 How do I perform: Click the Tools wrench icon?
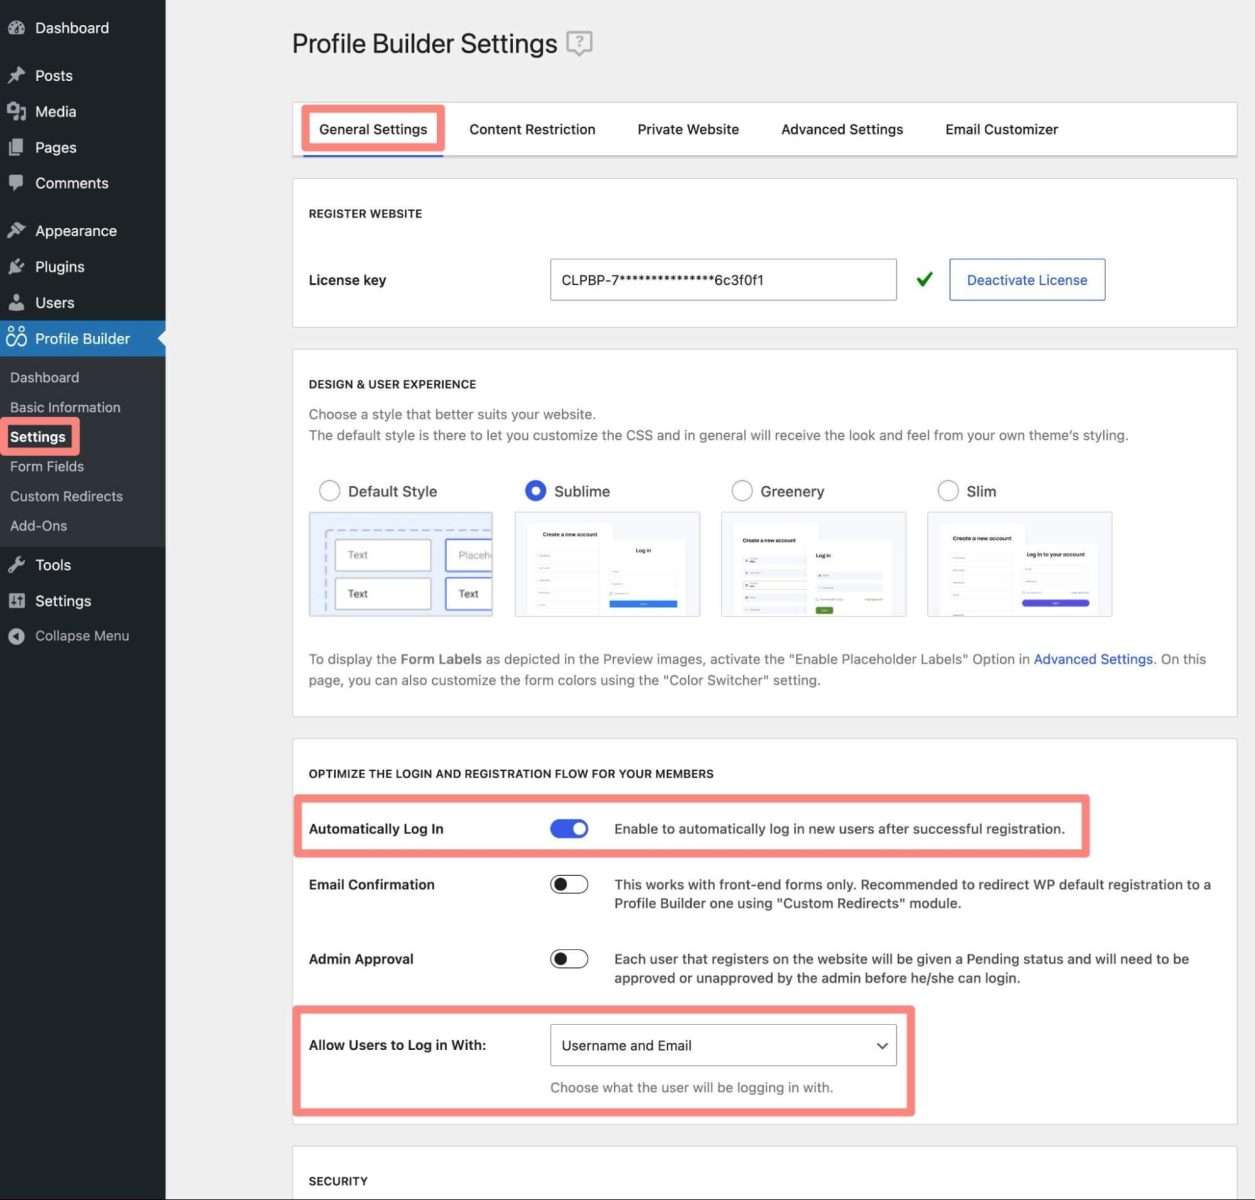click(x=16, y=564)
